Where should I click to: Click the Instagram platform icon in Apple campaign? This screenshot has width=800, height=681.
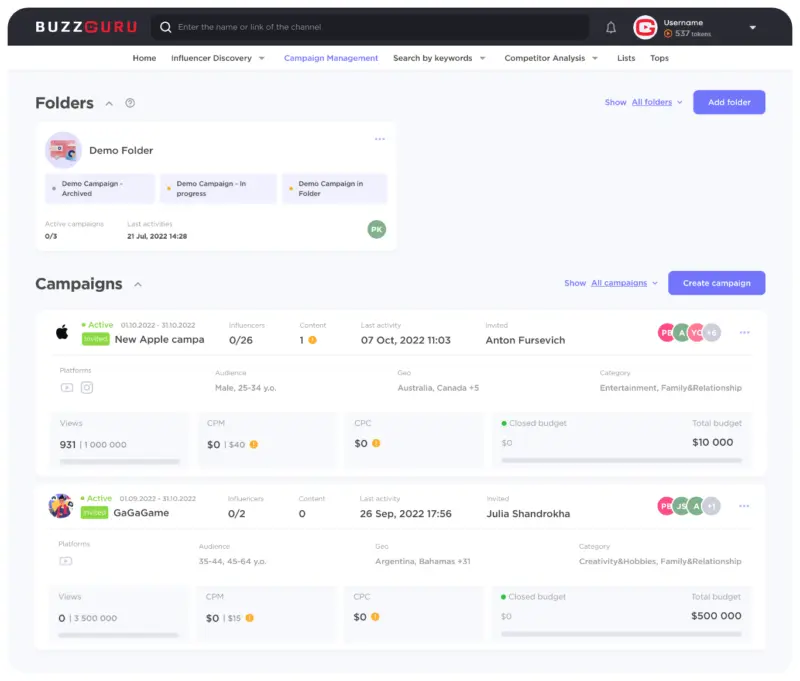[87, 388]
